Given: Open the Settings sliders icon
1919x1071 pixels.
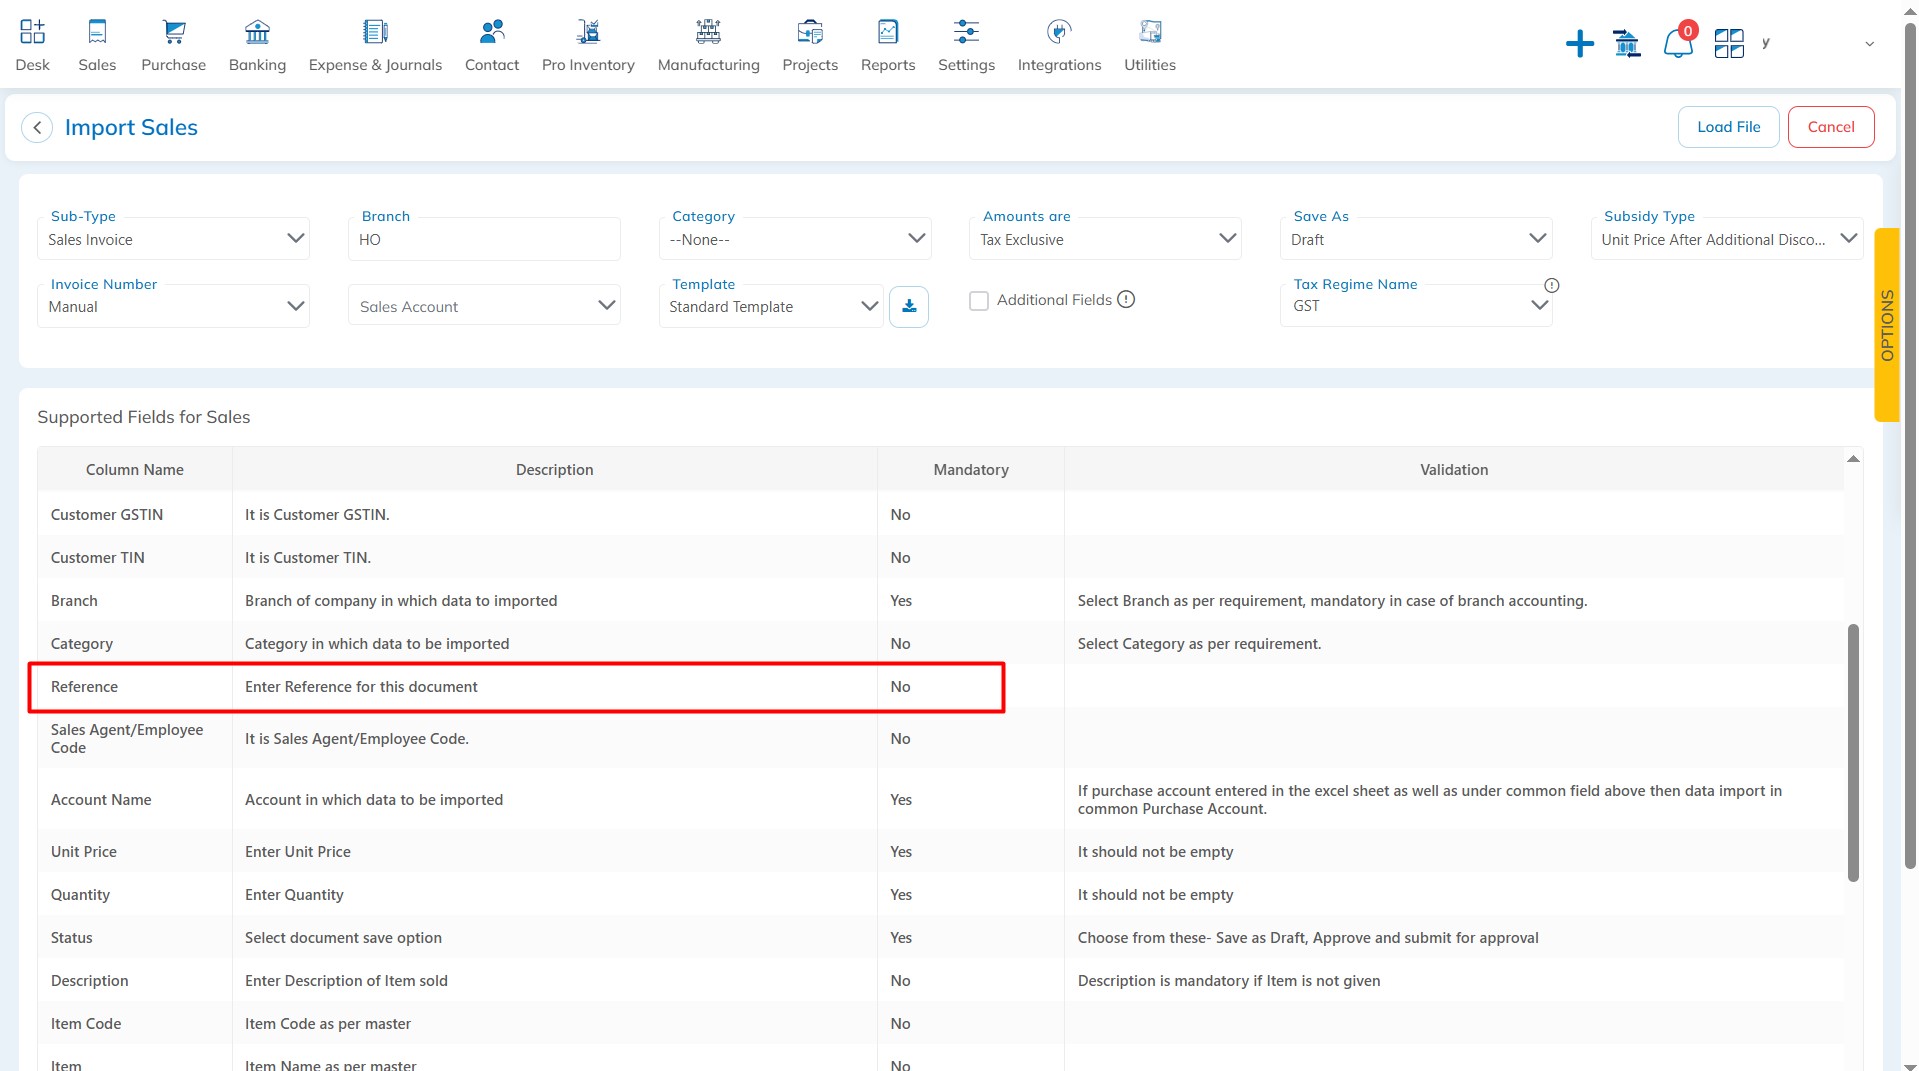Looking at the screenshot, I should (x=966, y=32).
